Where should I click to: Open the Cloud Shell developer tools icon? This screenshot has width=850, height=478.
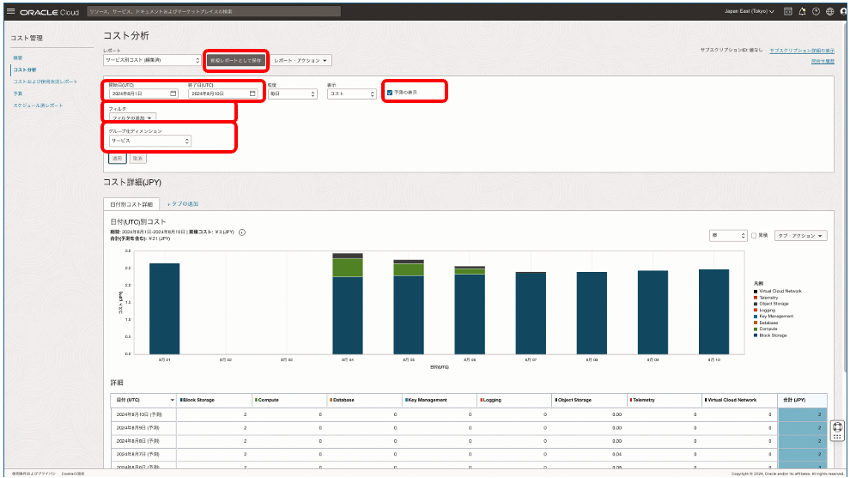pyautogui.click(x=788, y=11)
